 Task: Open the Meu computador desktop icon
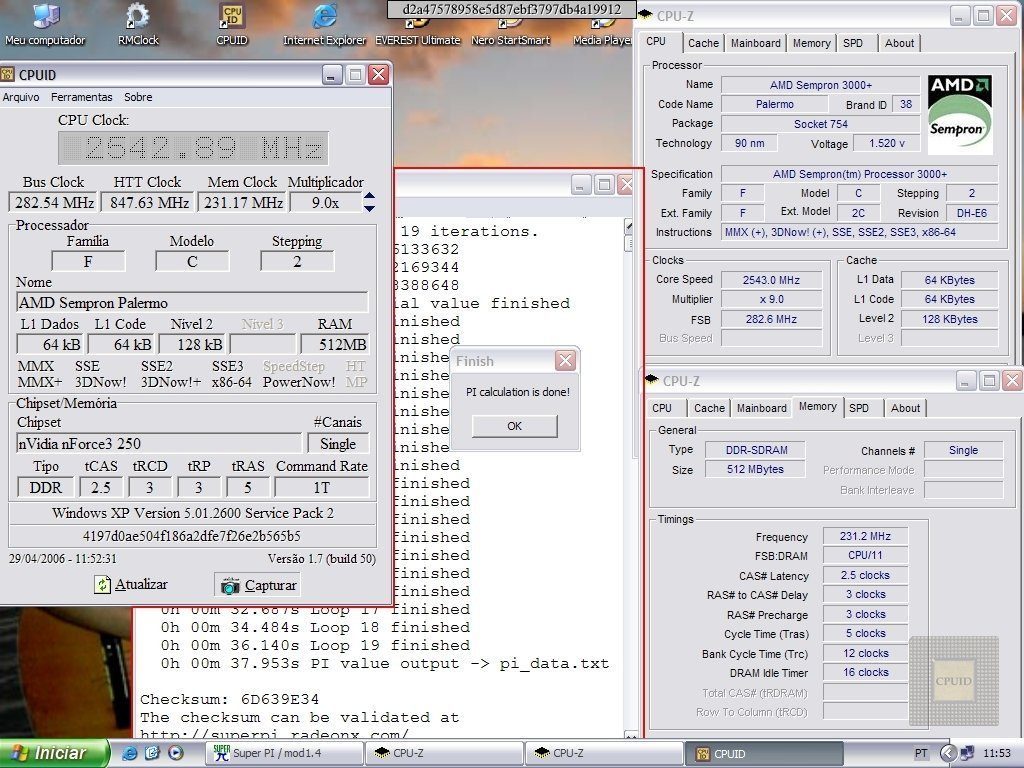(x=45, y=24)
